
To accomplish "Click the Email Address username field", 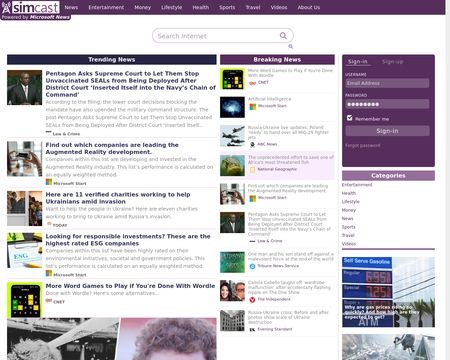I will [x=387, y=83].
